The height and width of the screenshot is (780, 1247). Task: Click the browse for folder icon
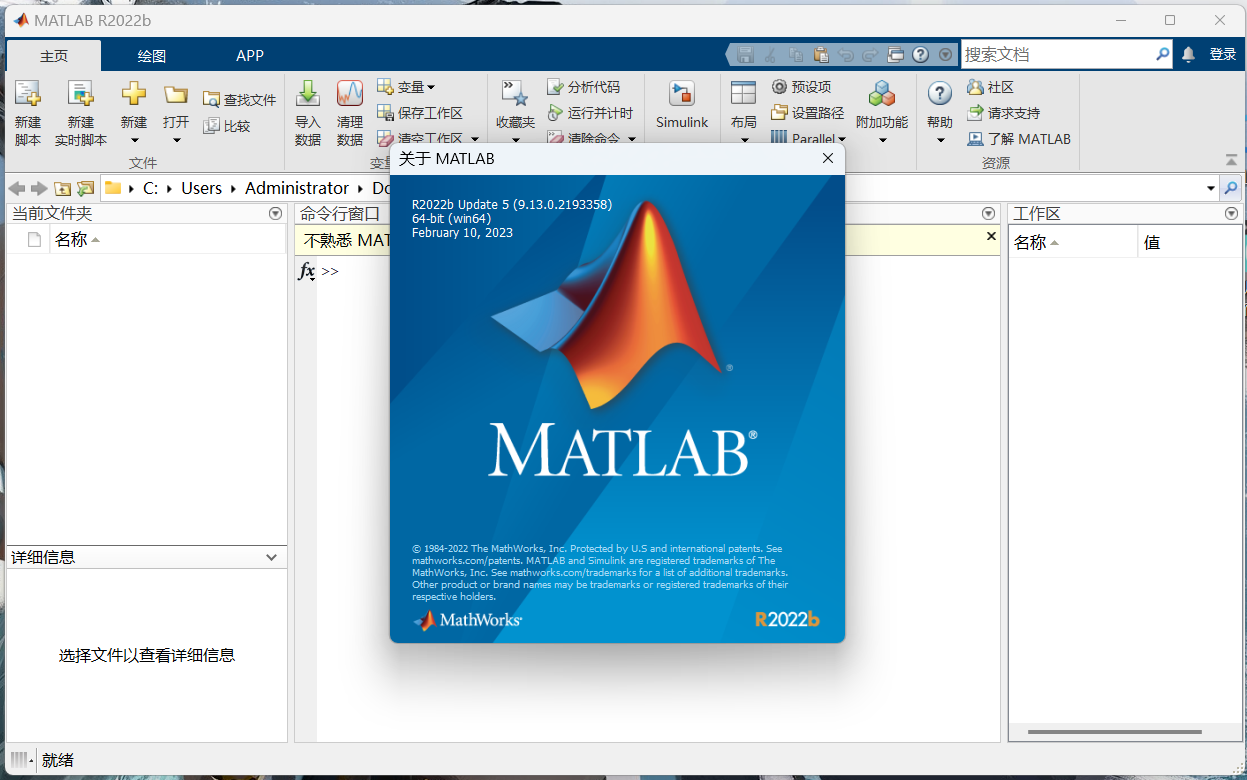(85, 188)
